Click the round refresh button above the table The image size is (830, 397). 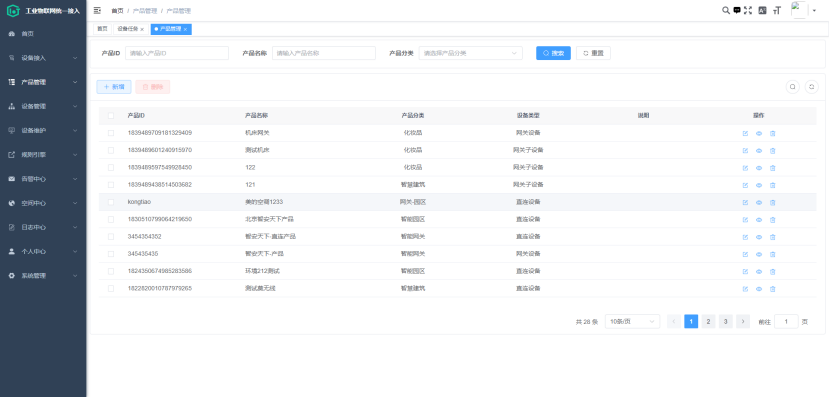811,87
